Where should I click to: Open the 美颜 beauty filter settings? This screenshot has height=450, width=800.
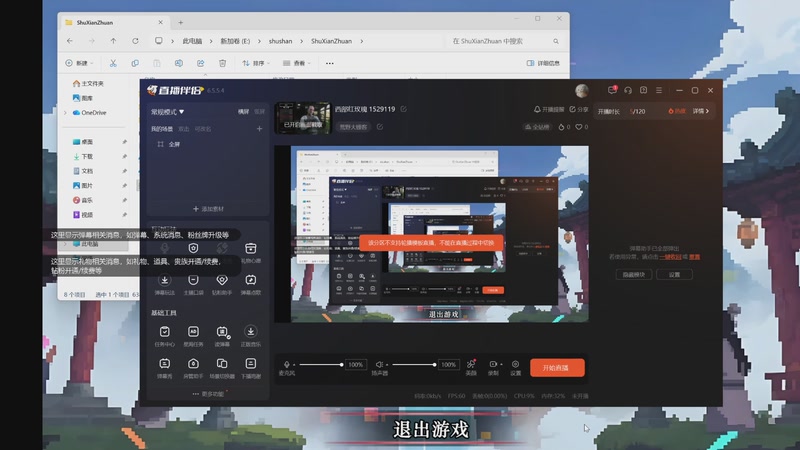coord(471,367)
